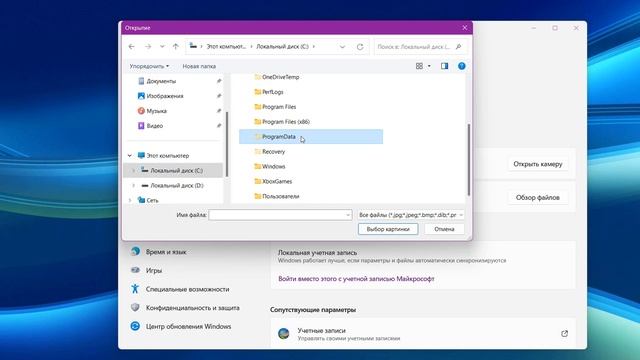Expand the Сеть tree node
The image size is (640, 360).
pyautogui.click(x=130, y=200)
